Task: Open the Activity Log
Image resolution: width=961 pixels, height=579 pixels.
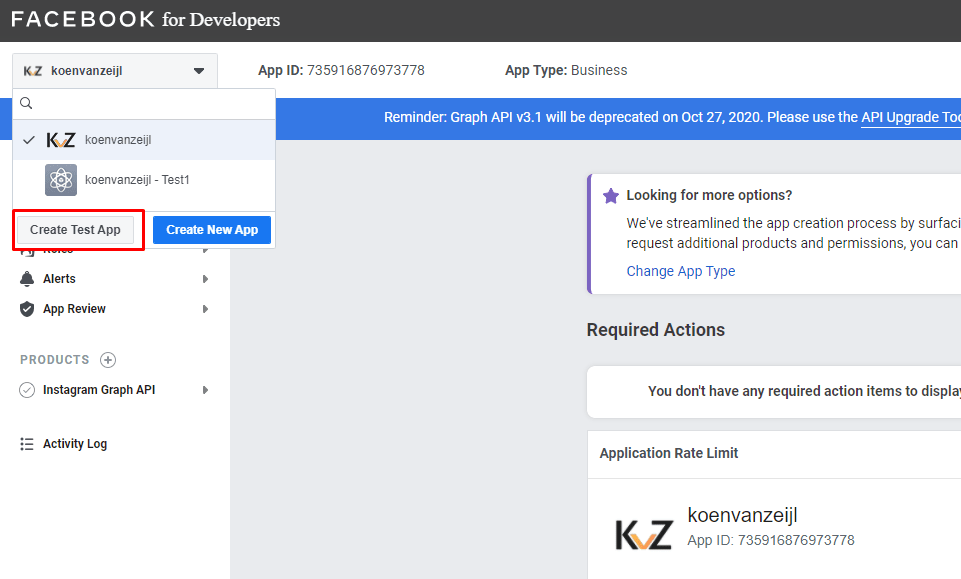Action: tap(75, 444)
